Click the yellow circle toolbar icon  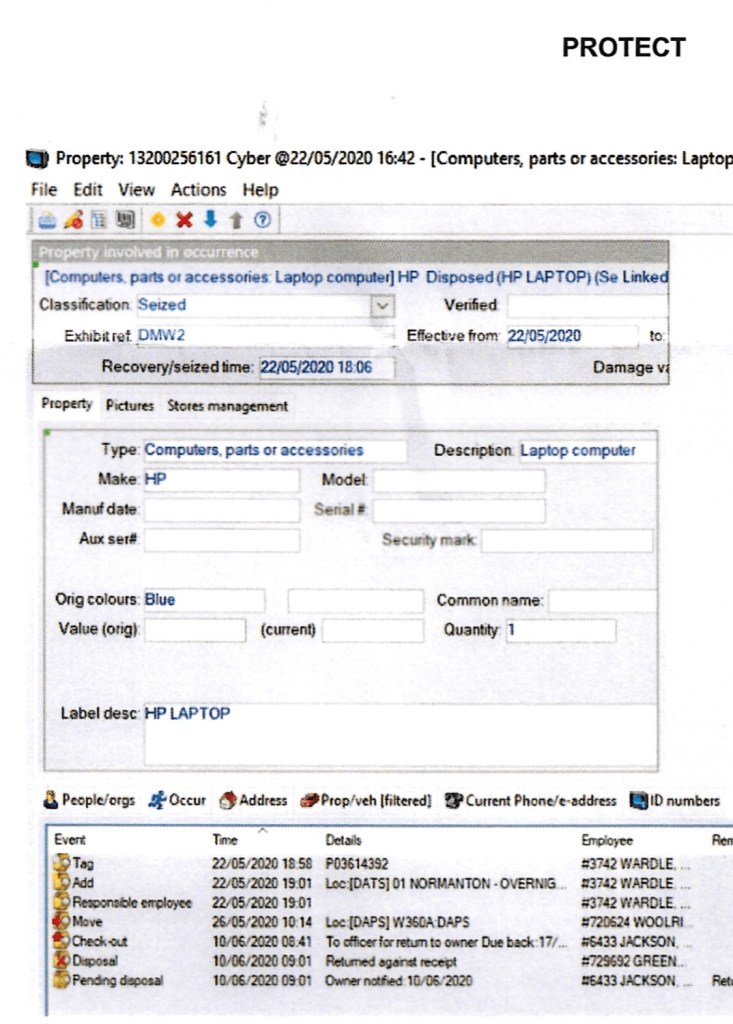point(158,220)
